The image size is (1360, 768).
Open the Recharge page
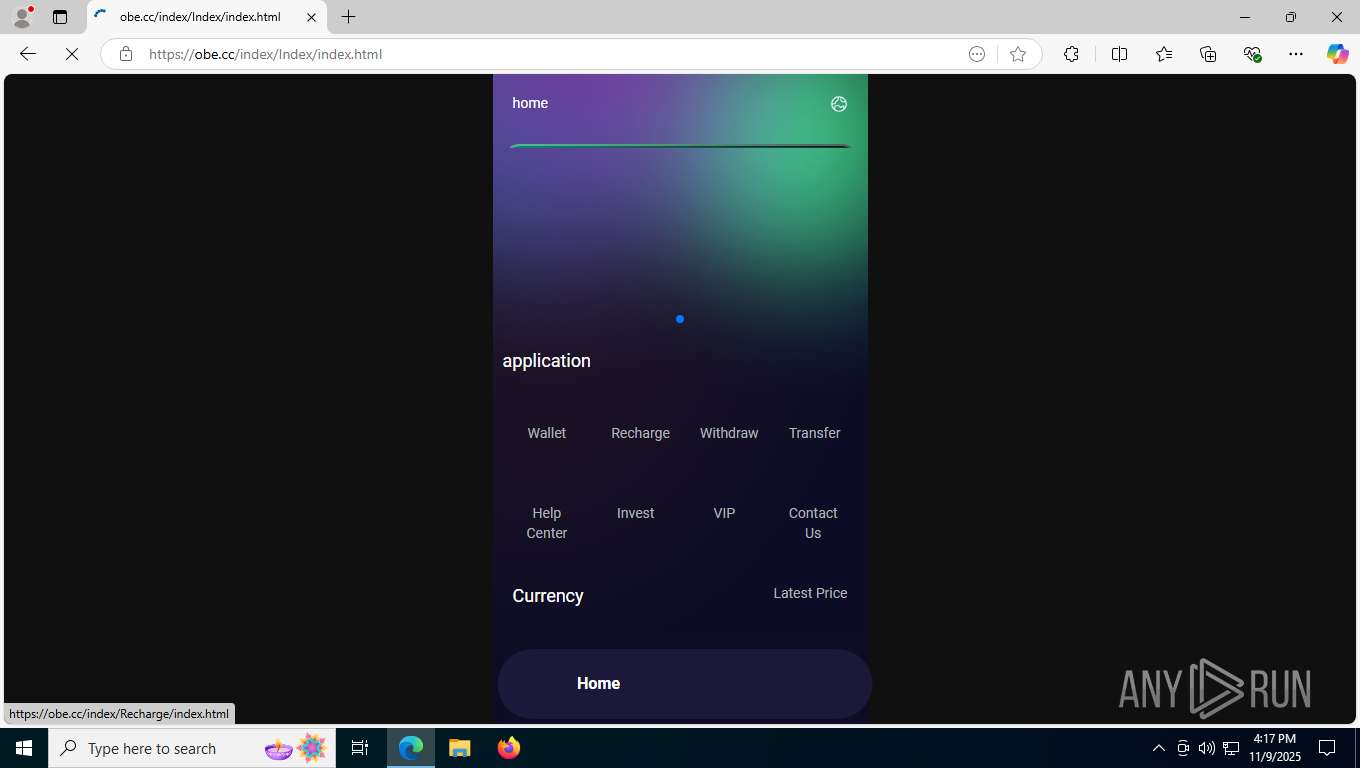tap(640, 433)
